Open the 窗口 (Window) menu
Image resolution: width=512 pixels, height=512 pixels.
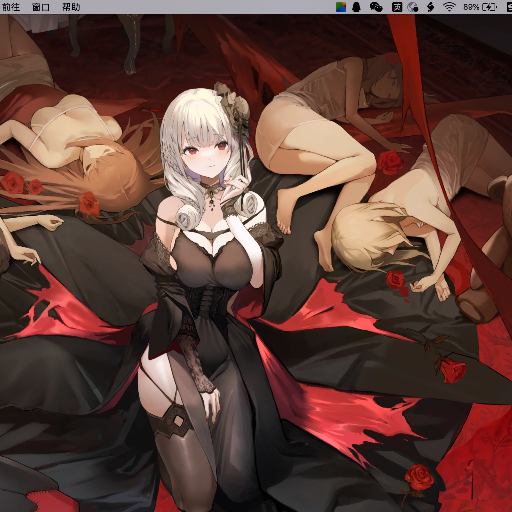click(41, 7)
